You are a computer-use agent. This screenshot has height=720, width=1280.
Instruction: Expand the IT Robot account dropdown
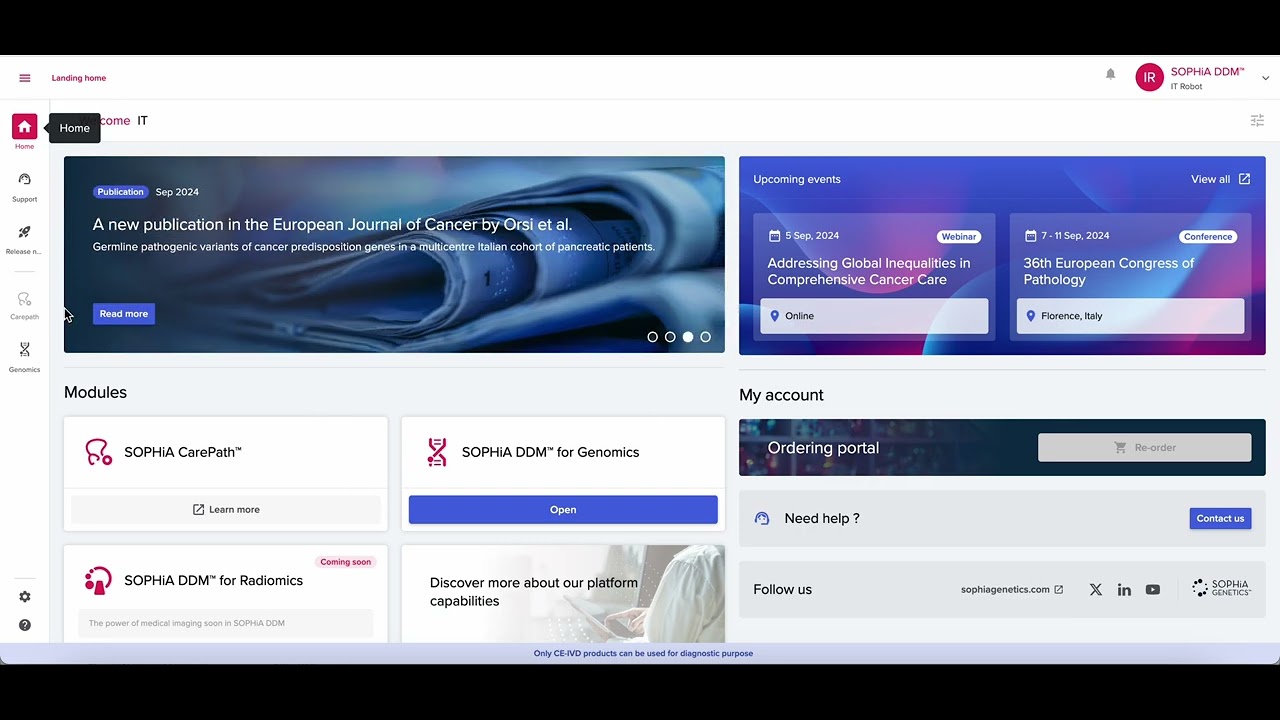click(x=1265, y=78)
